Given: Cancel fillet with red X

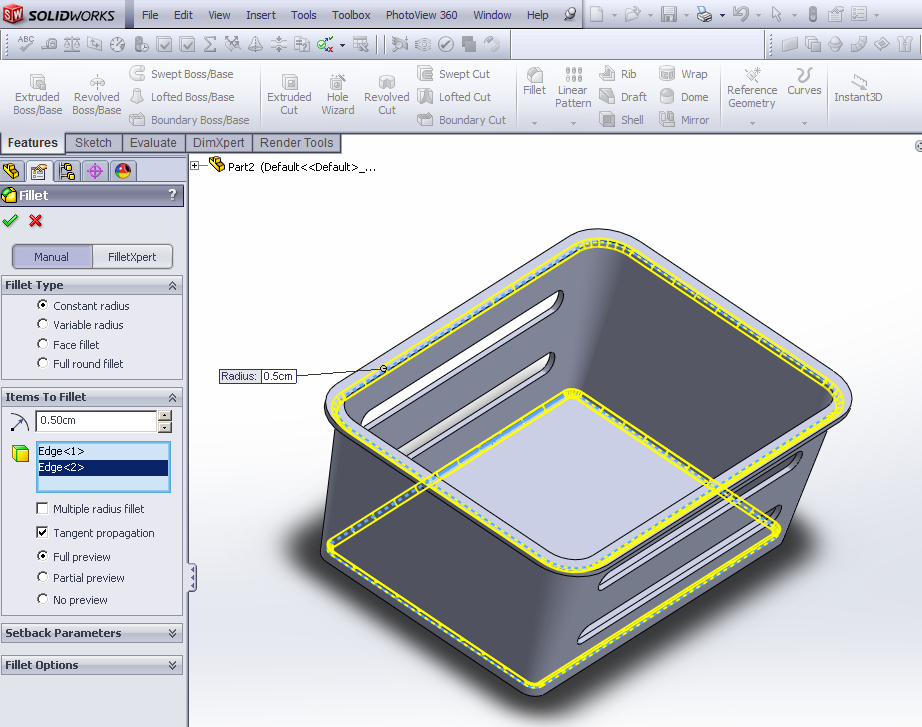Looking at the screenshot, I should (x=36, y=221).
